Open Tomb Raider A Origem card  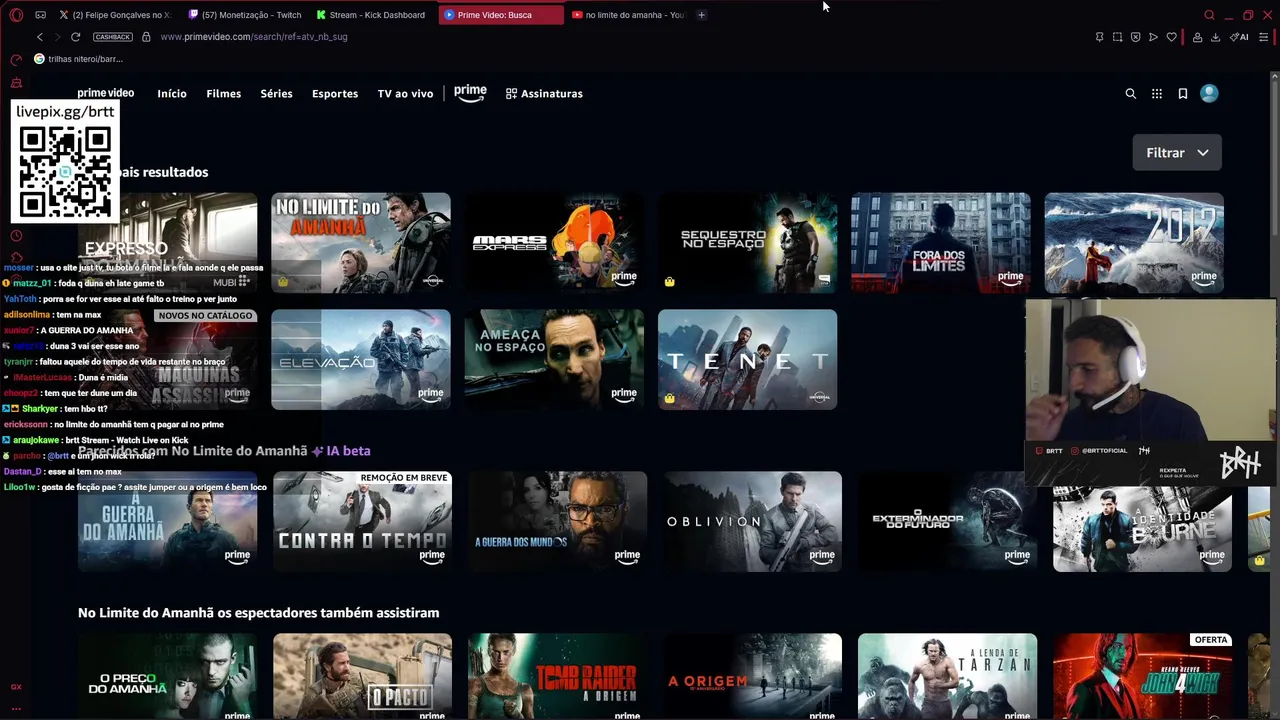coord(557,677)
